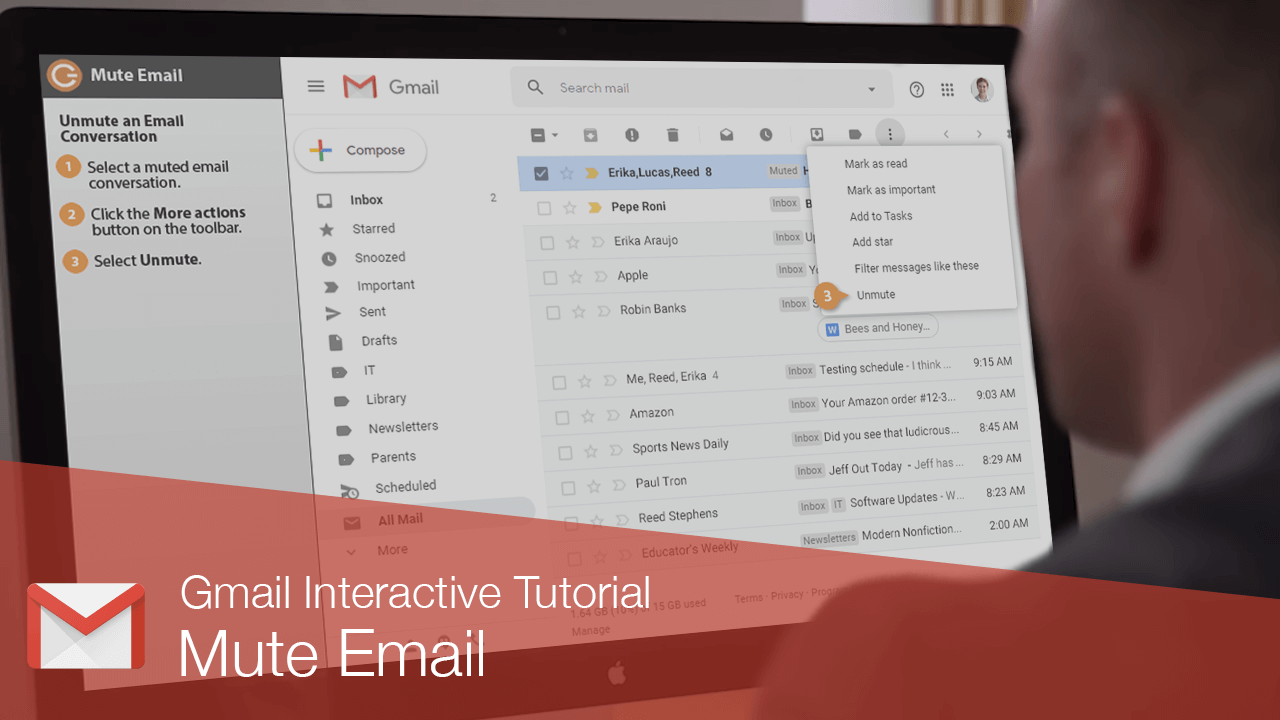Screen dimensions: 1280x720
Task: Snooze the conversation with the clock icon
Action: 766,134
